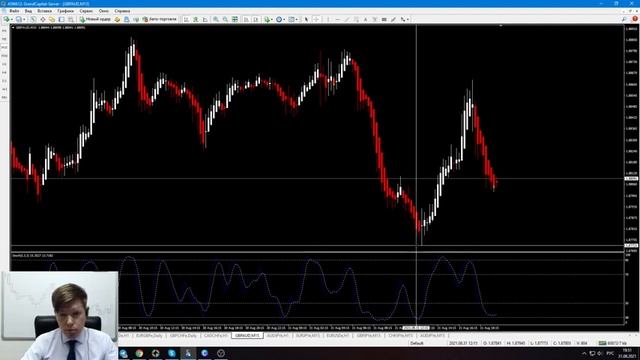Expand the New Chart dropdown arrow
The width and height of the screenshot is (640, 360).
coord(12,19)
